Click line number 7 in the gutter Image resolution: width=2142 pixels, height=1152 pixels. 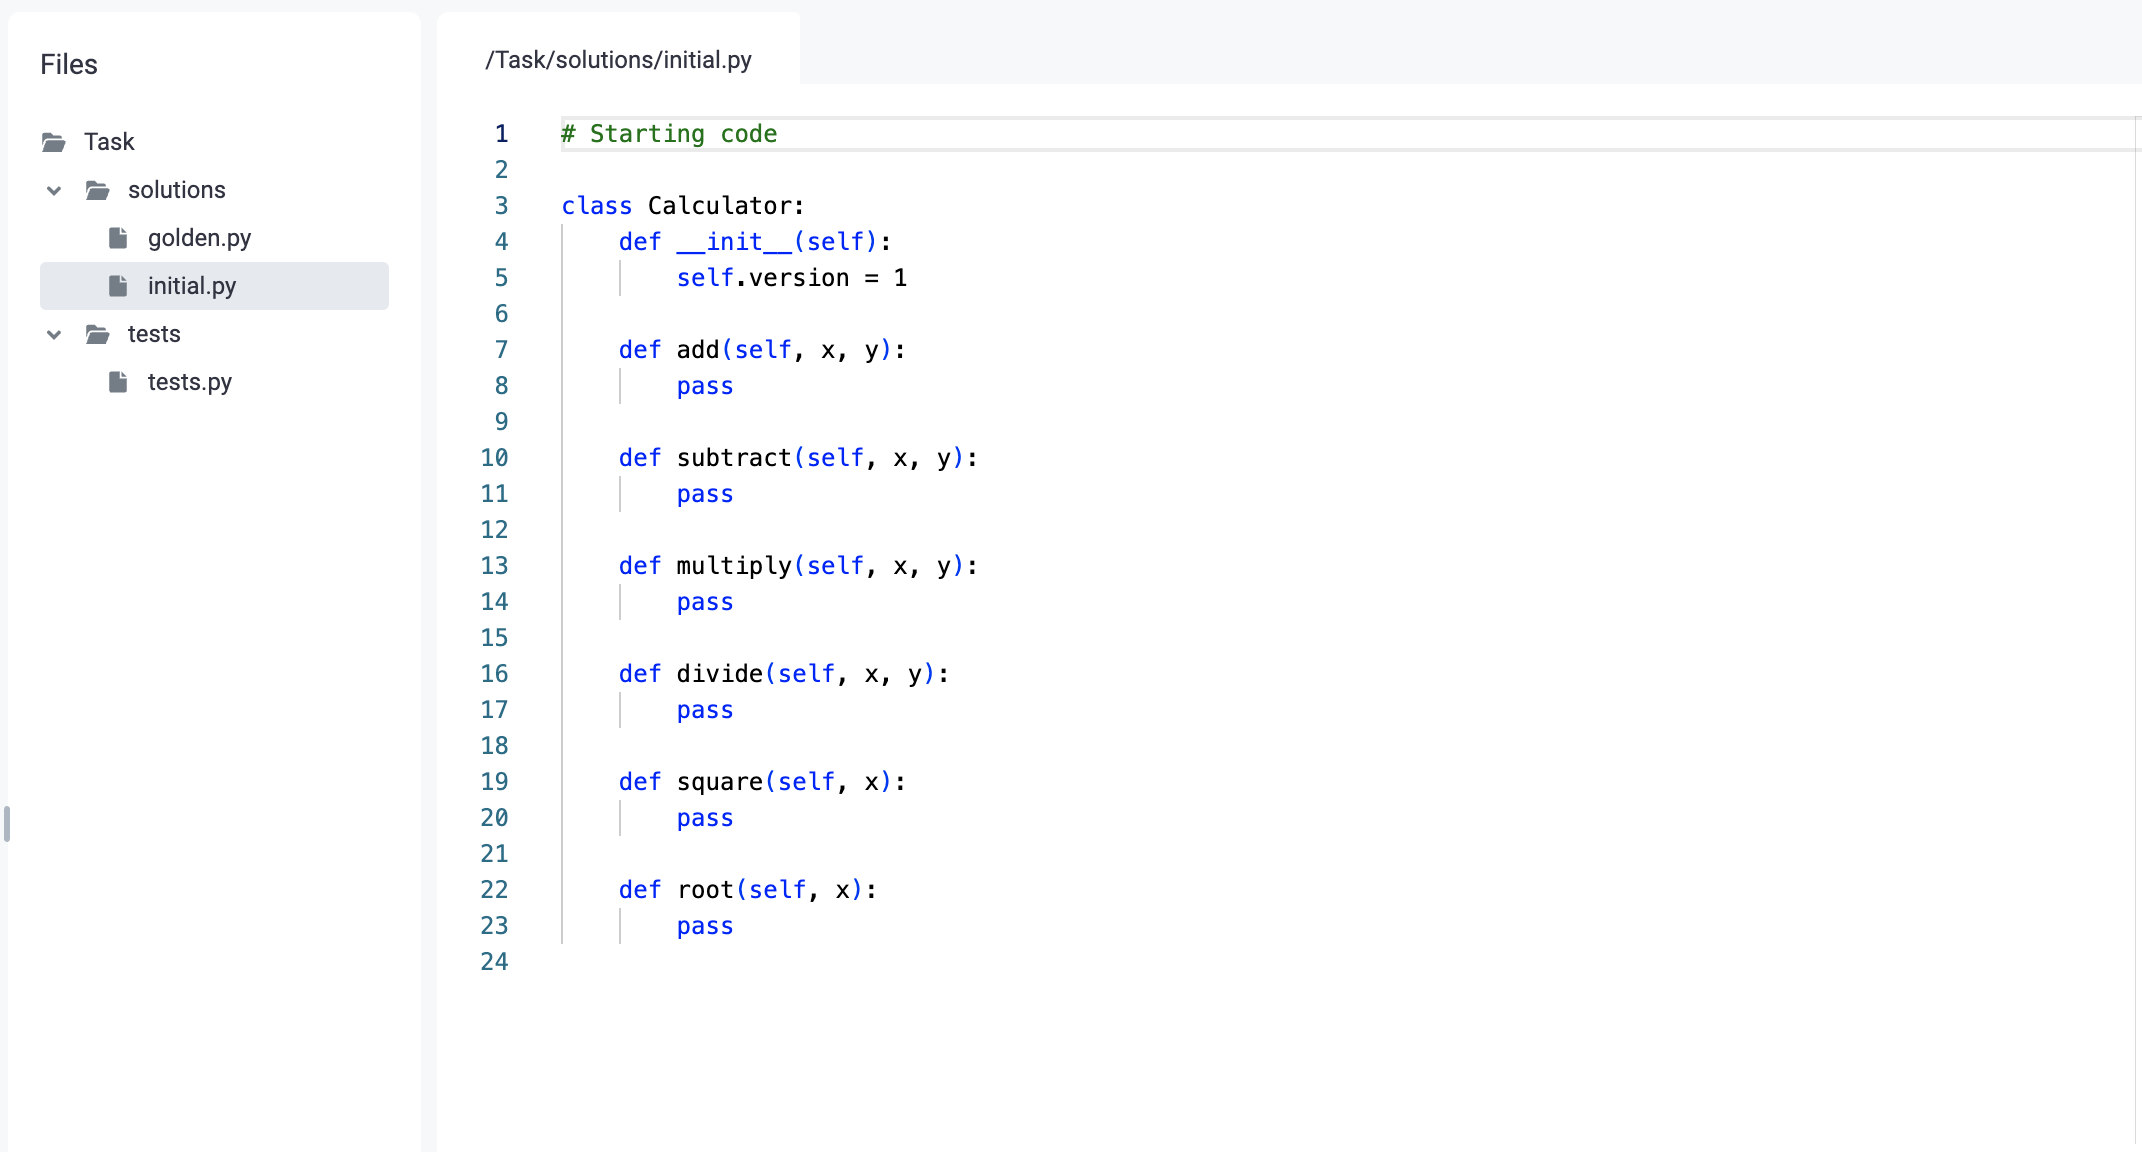pyautogui.click(x=502, y=350)
